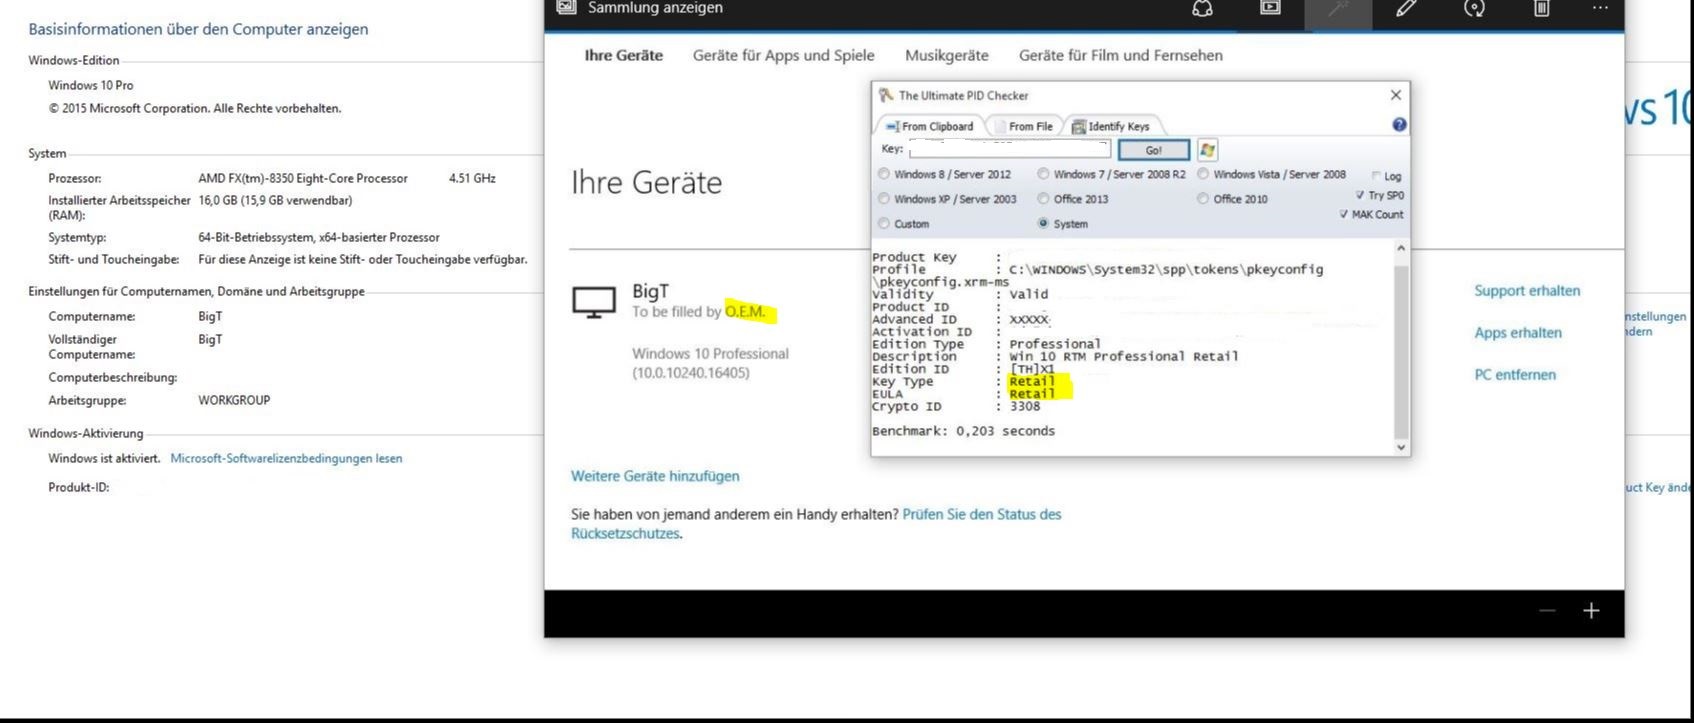Click the Windows ist aktiviert text
1694x723 pixels.
pos(104,459)
